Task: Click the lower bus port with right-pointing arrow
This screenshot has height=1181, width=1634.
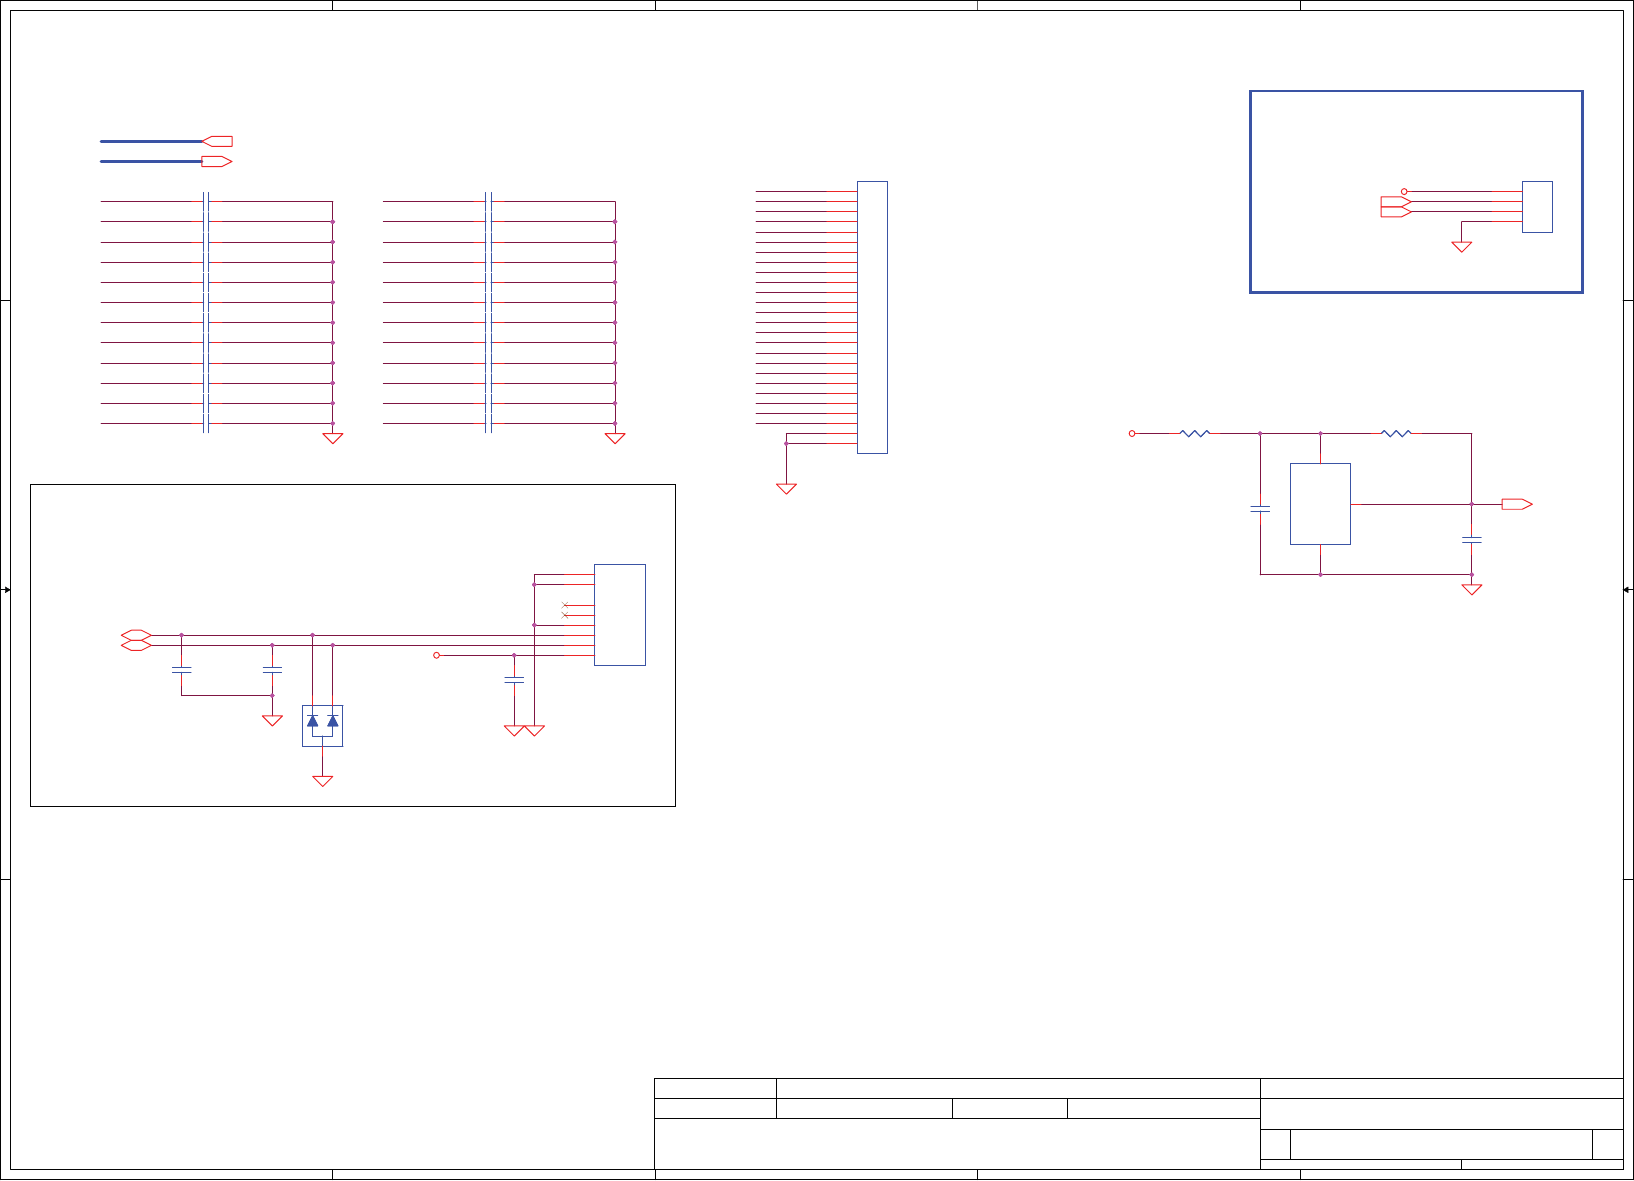Action: tap(217, 161)
